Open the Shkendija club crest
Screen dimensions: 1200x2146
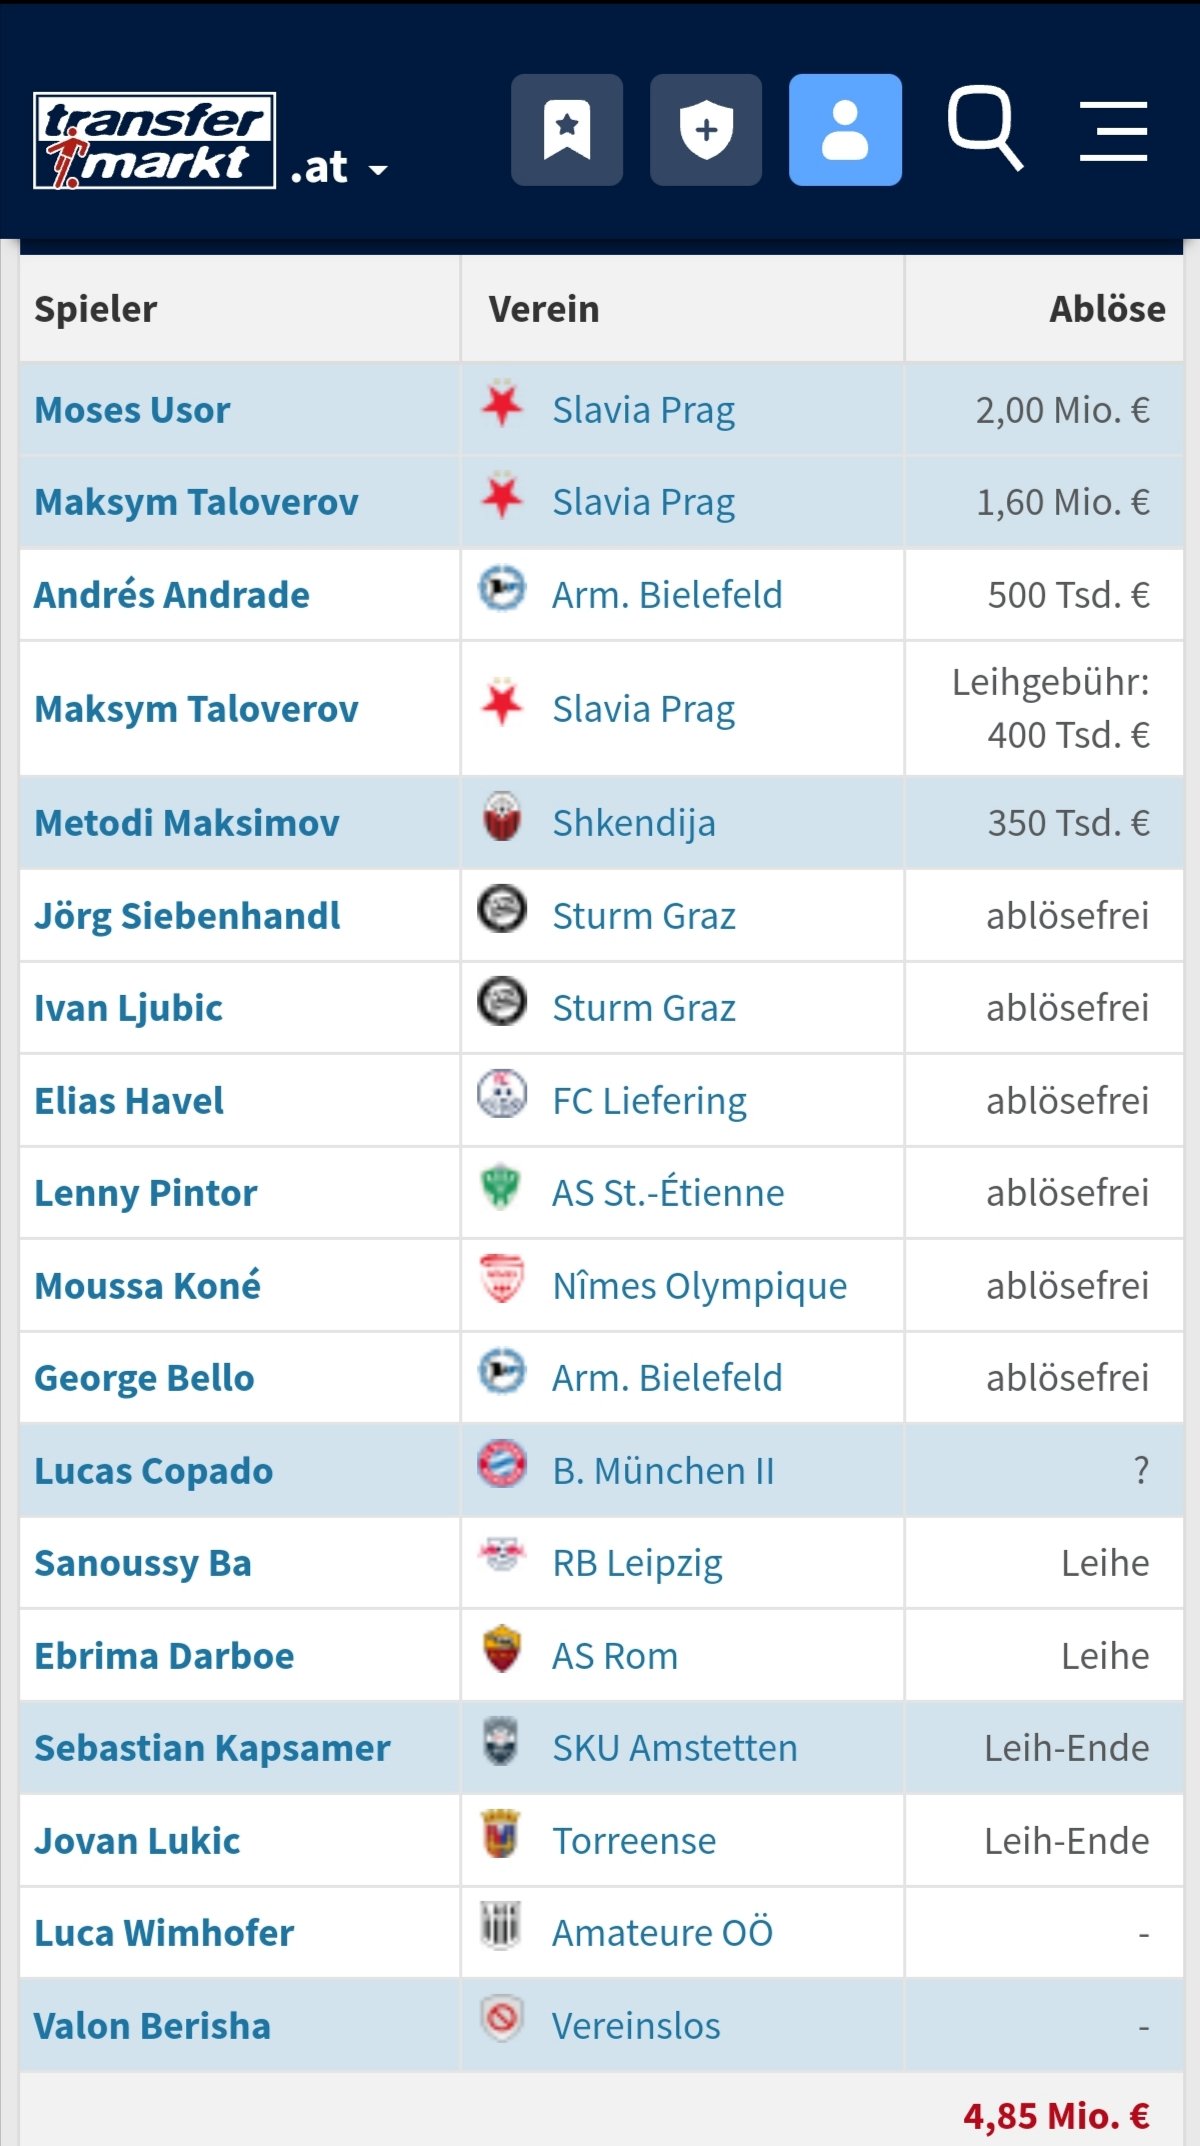502,816
